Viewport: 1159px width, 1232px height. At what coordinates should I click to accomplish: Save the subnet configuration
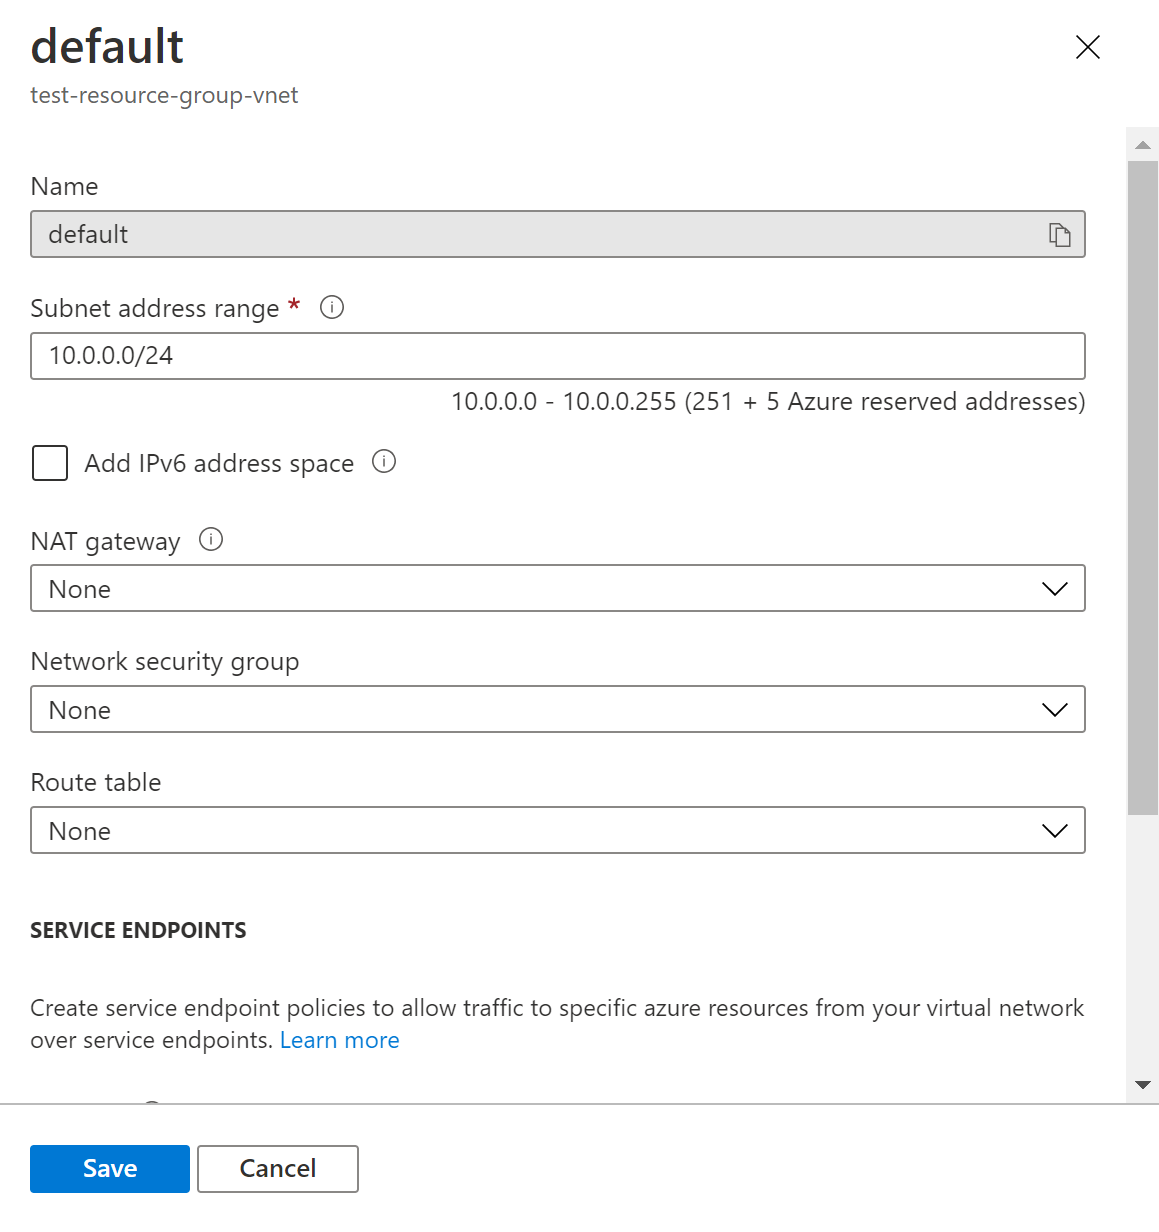(x=110, y=1169)
